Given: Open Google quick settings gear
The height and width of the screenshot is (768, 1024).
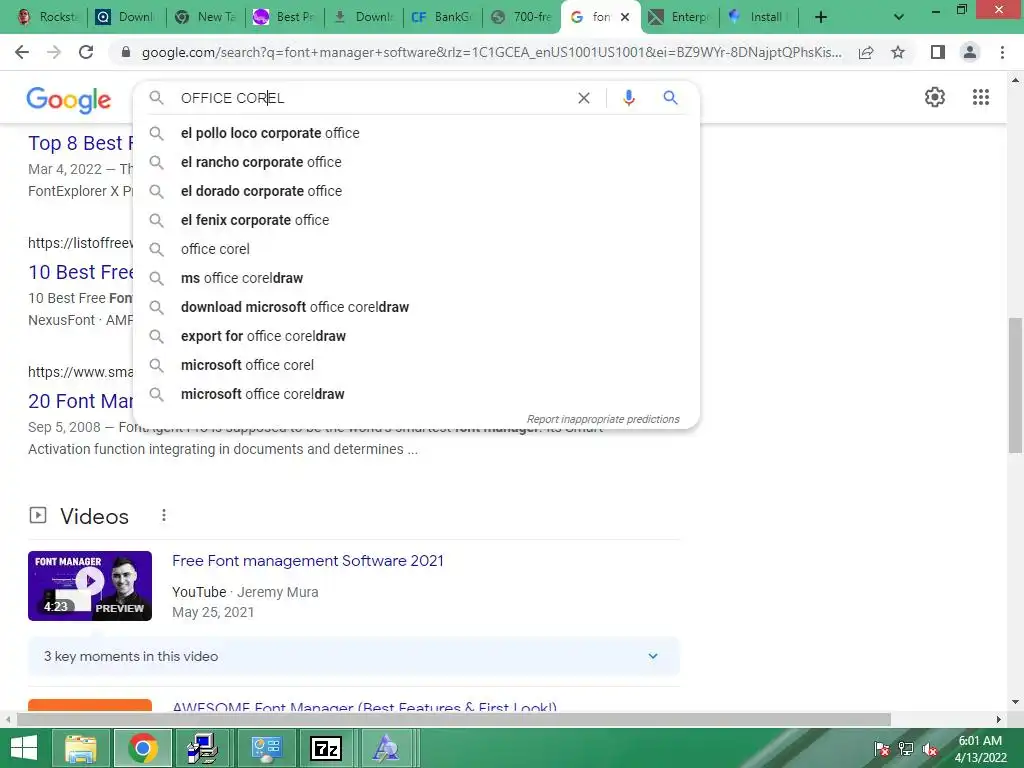Looking at the screenshot, I should click(x=935, y=97).
